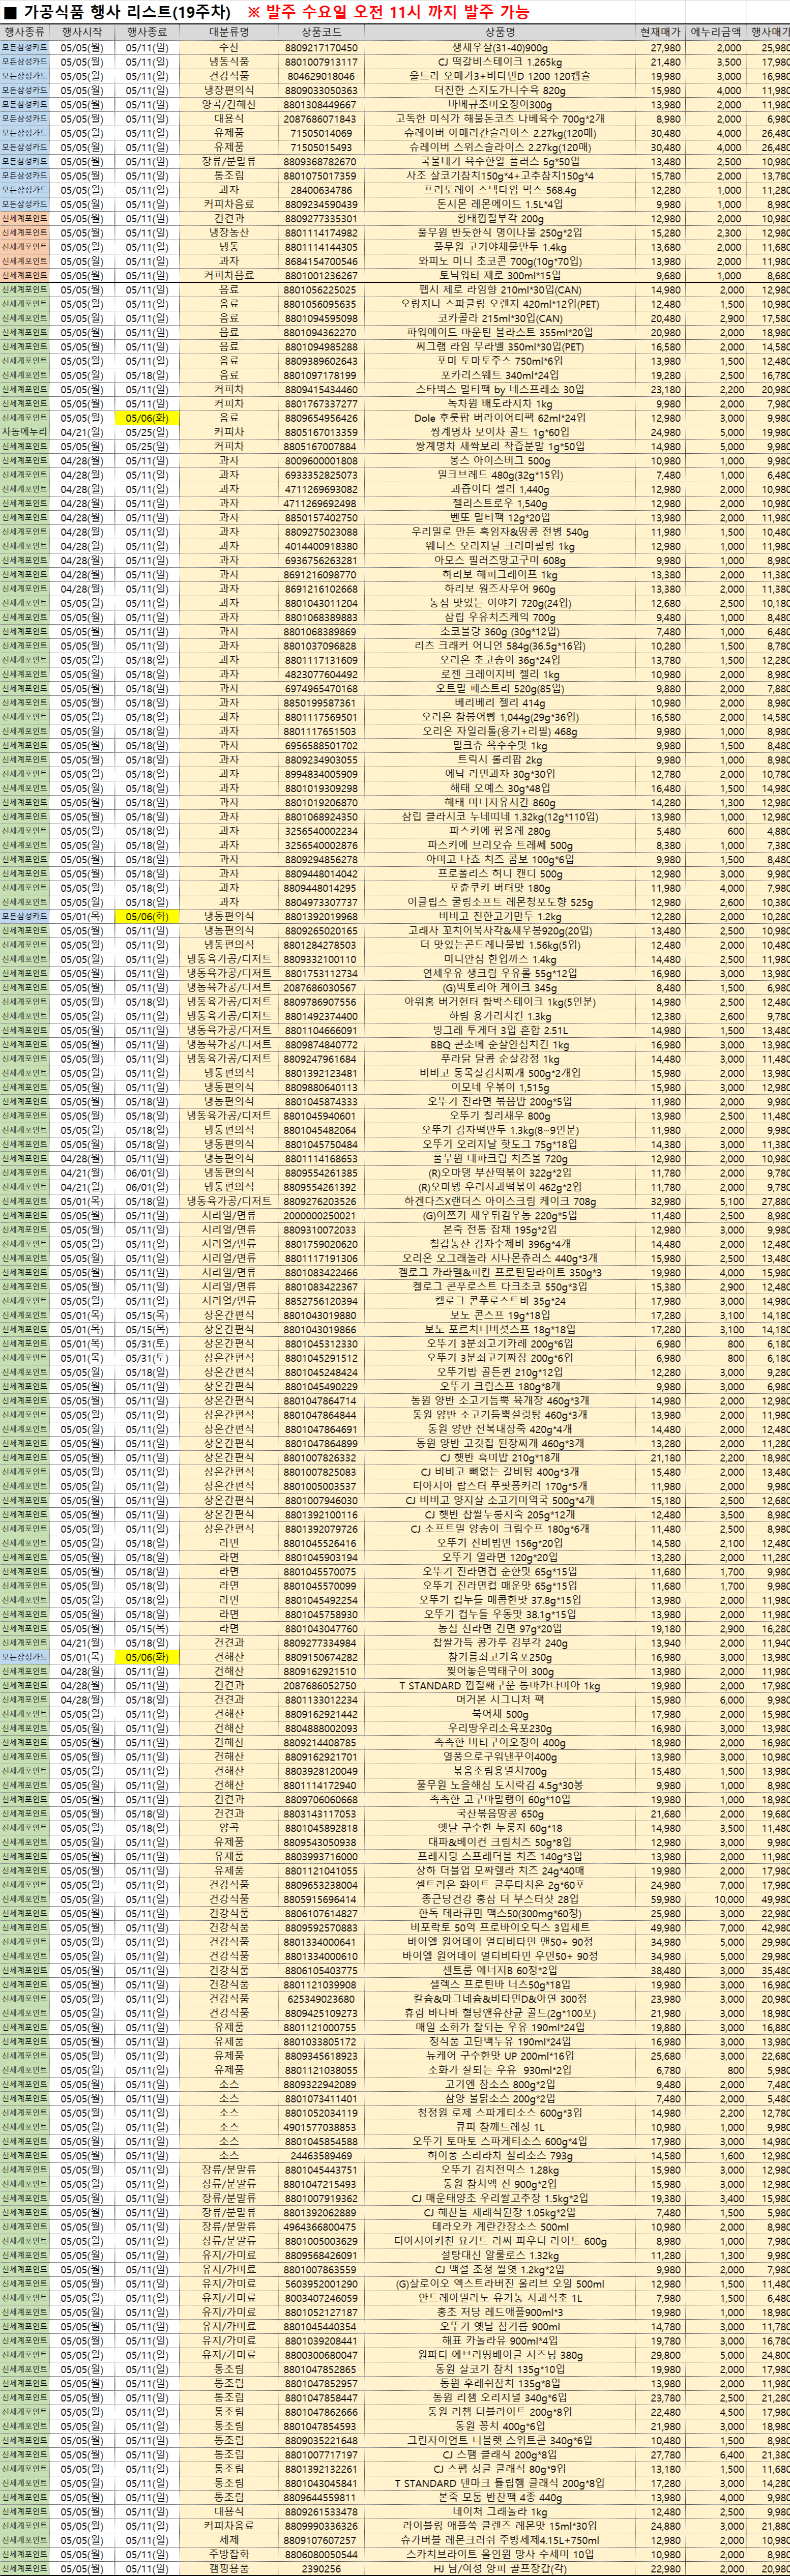Click product name CJ 떡갈비스테이크 1.265kg
790x2576 pixels.
point(500,62)
